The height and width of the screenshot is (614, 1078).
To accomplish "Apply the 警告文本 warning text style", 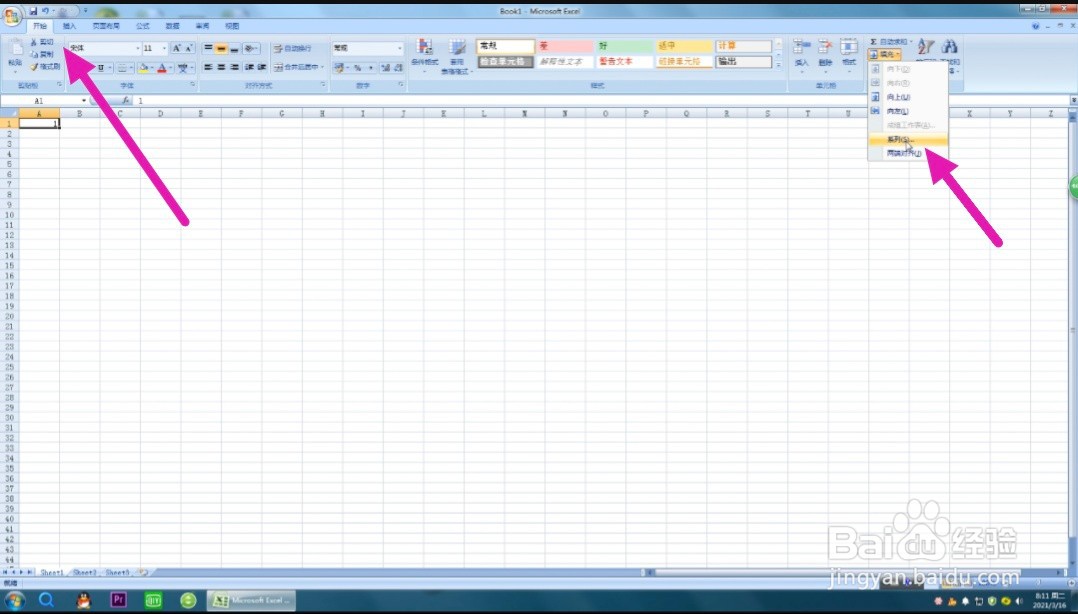I will click(624, 62).
